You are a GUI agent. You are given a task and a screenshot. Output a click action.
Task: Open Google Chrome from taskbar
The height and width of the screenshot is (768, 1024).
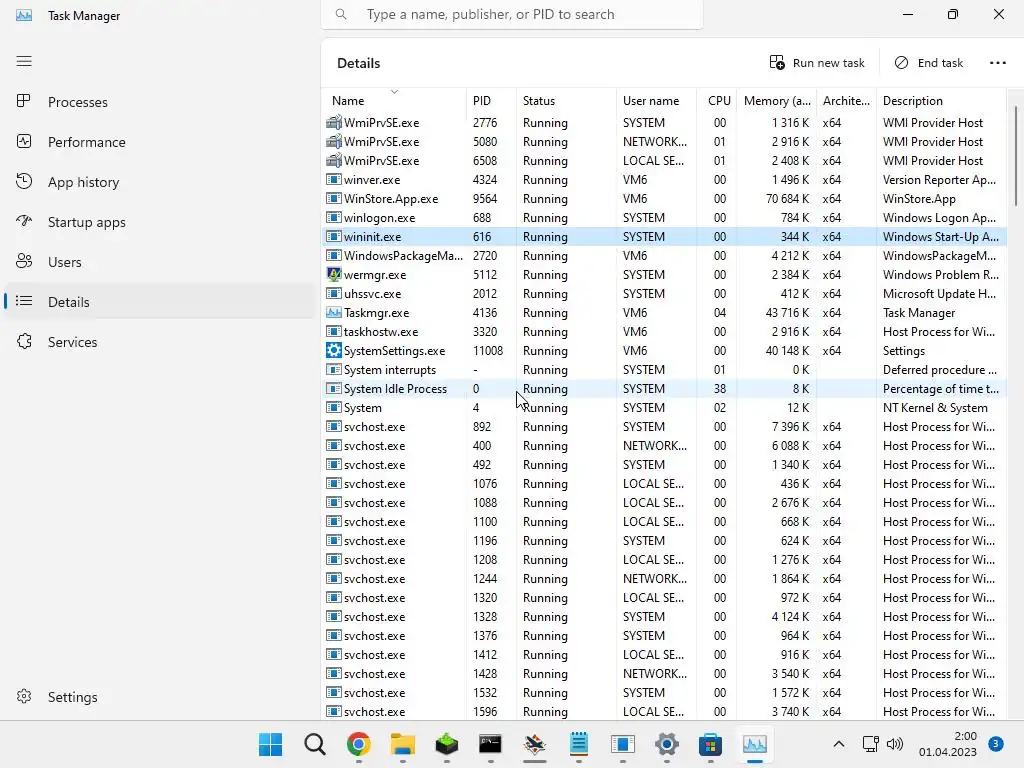click(x=359, y=744)
